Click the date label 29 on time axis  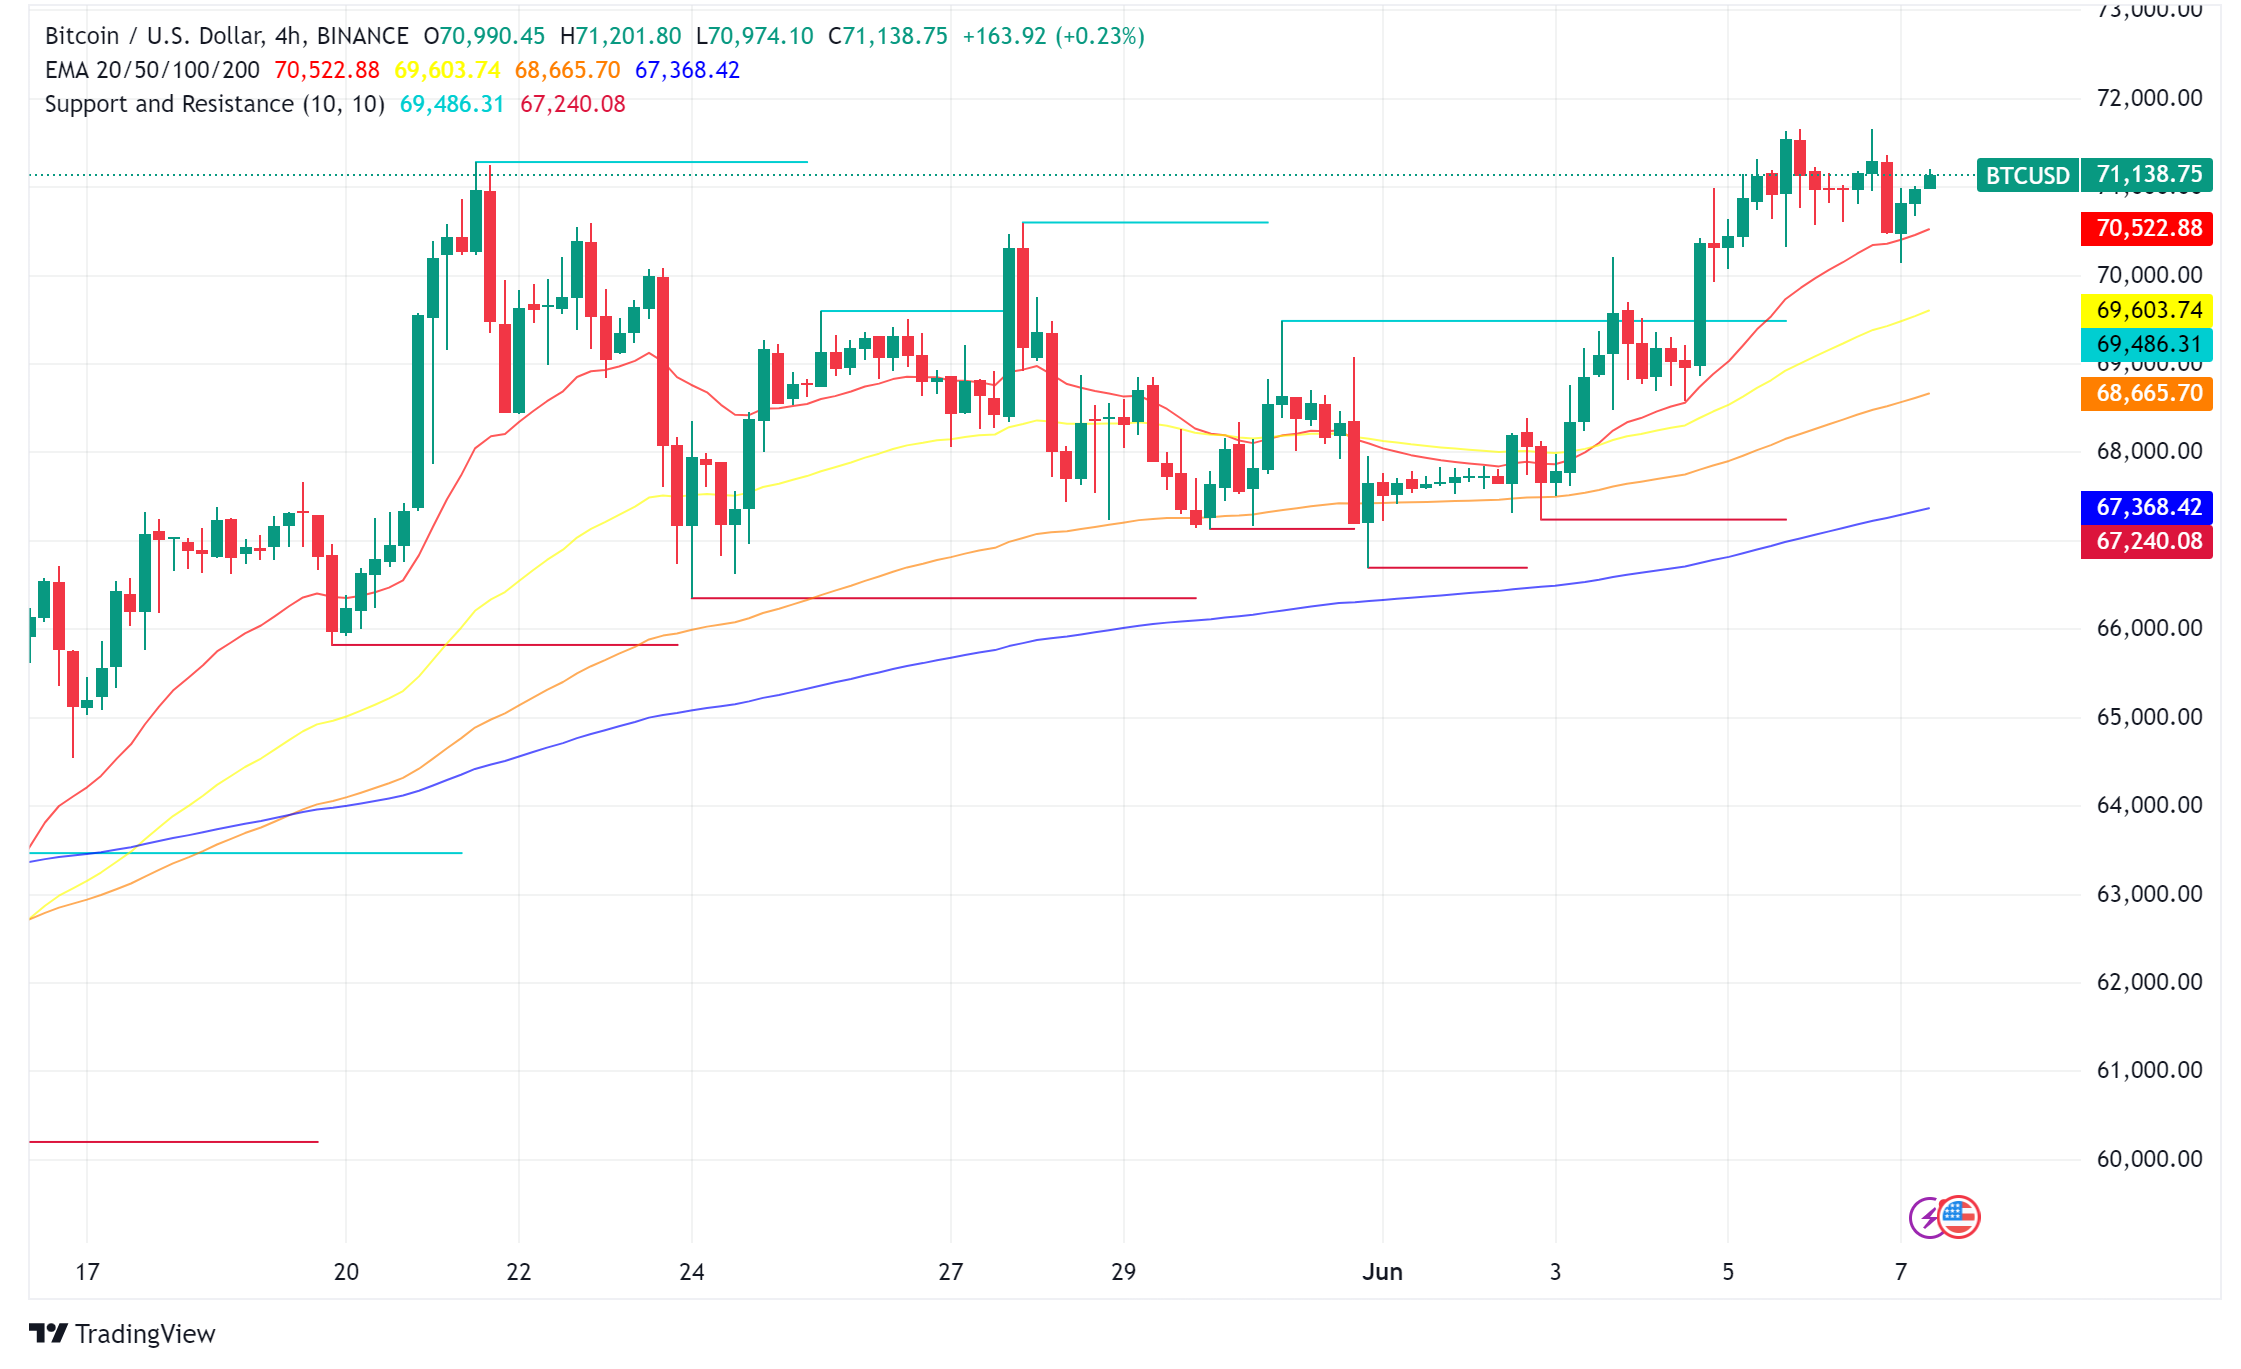1124,1272
